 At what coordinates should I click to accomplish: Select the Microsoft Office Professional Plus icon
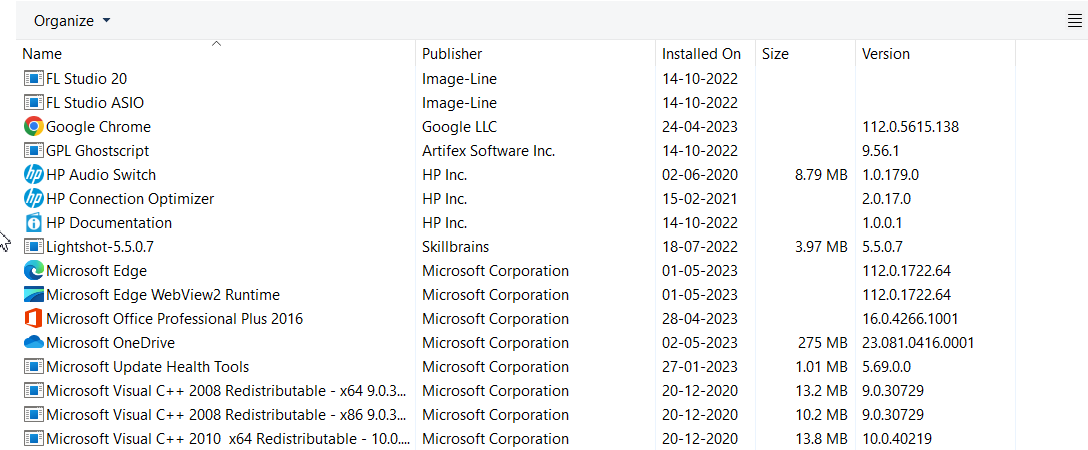33,319
